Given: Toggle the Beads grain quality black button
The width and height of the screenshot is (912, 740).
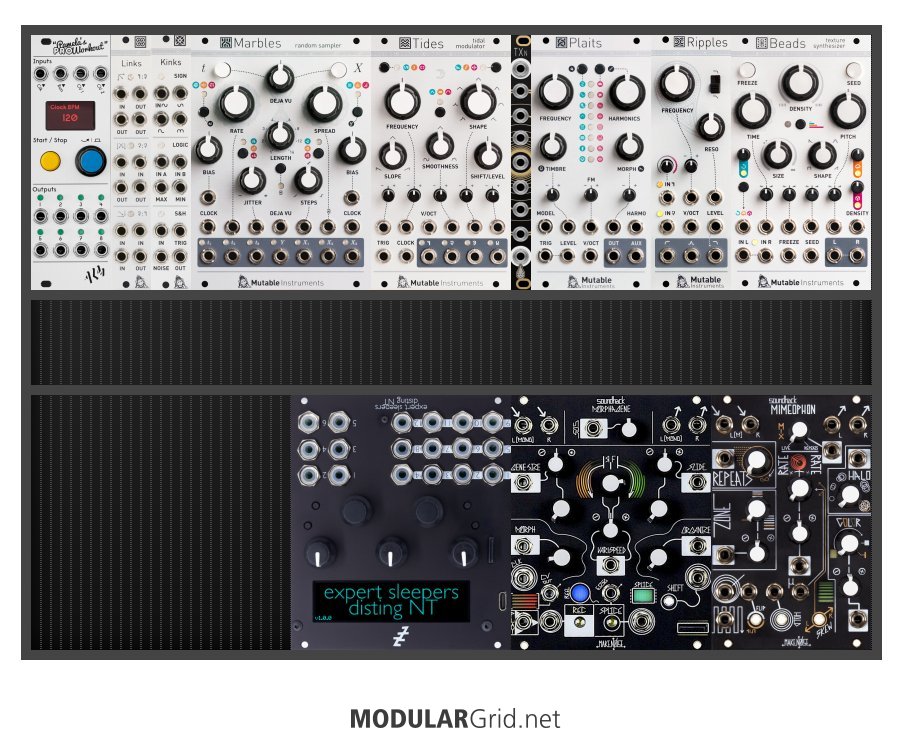Looking at the screenshot, I should click(800, 124).
